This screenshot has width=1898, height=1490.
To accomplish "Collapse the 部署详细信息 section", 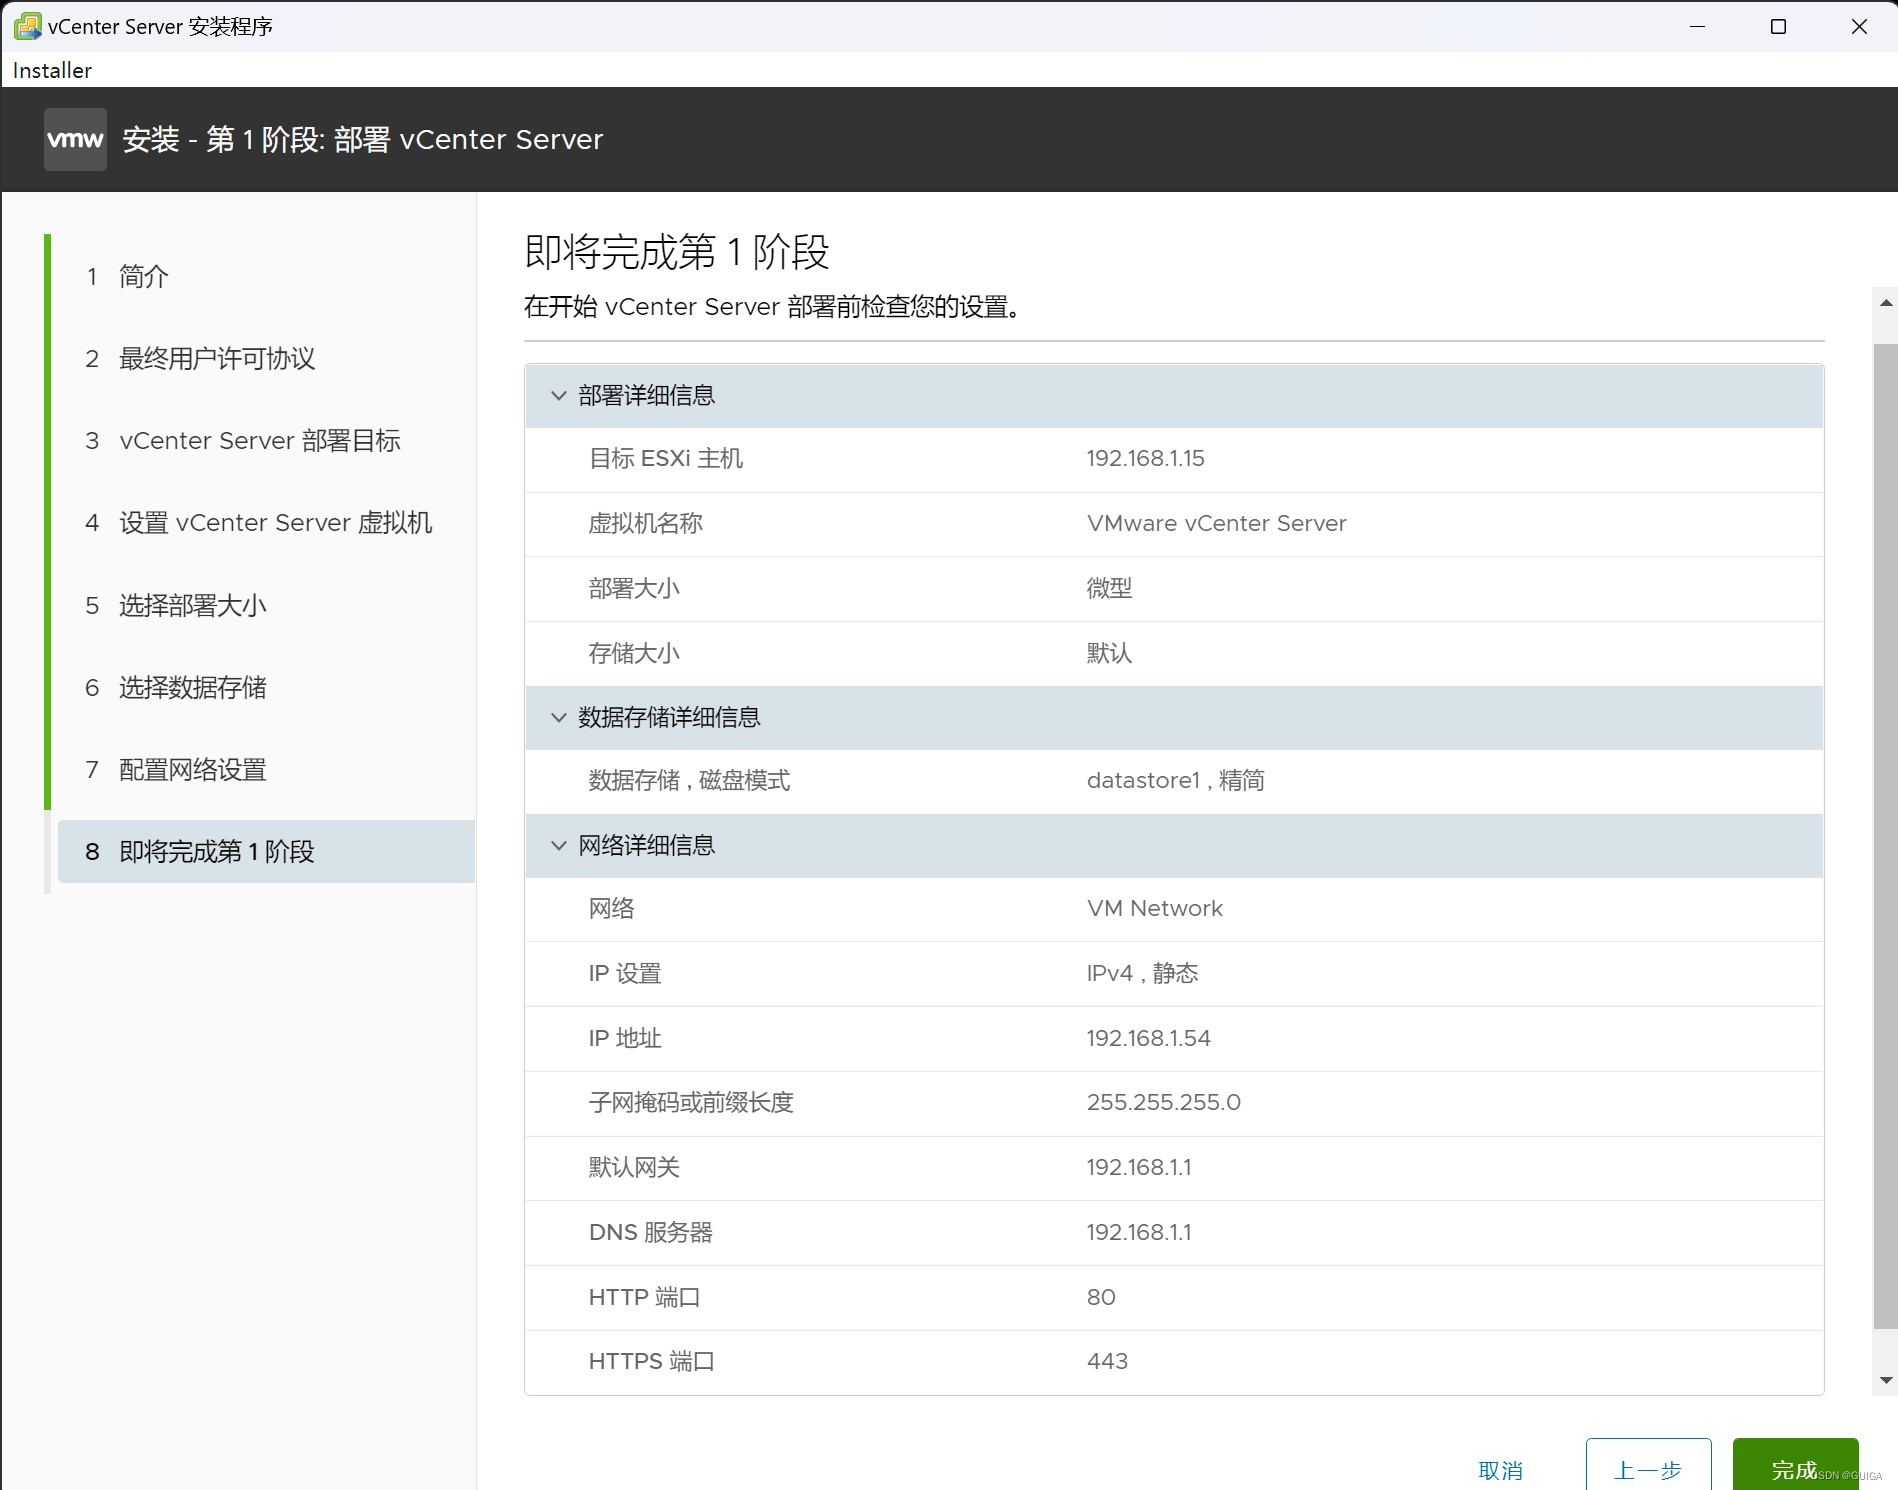I will tap(559, 395).
